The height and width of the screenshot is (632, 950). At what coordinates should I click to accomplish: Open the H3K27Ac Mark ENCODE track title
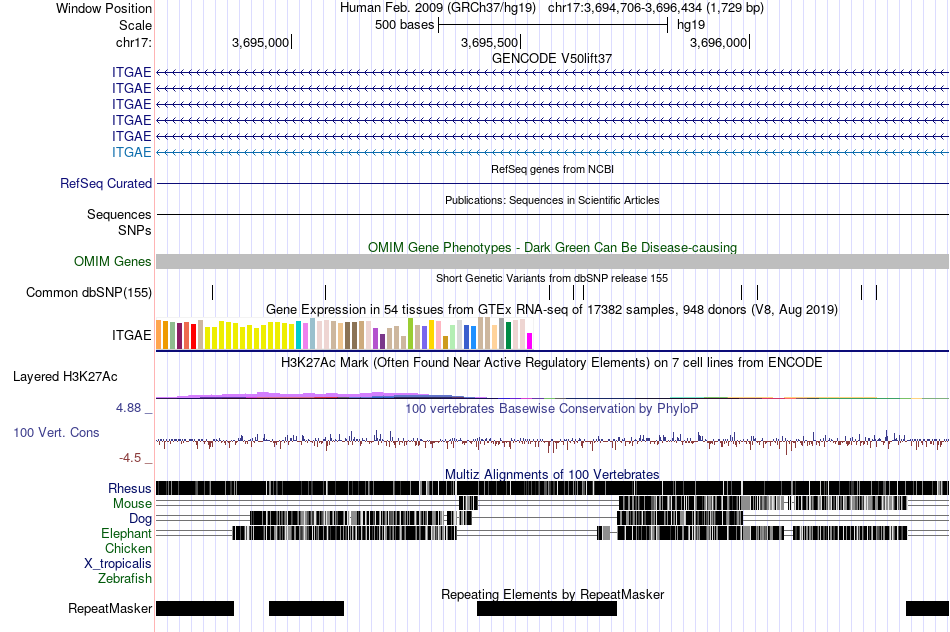(552, 362)
